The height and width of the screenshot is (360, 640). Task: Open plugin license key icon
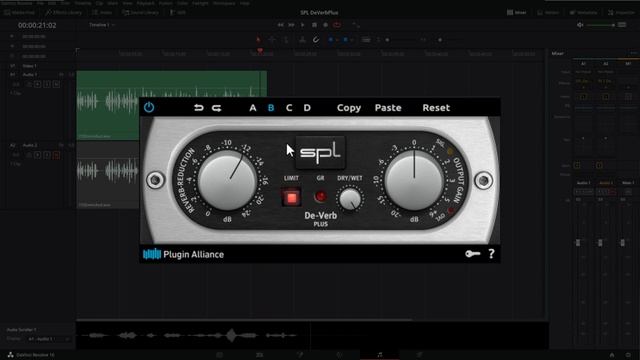(473, 254)
